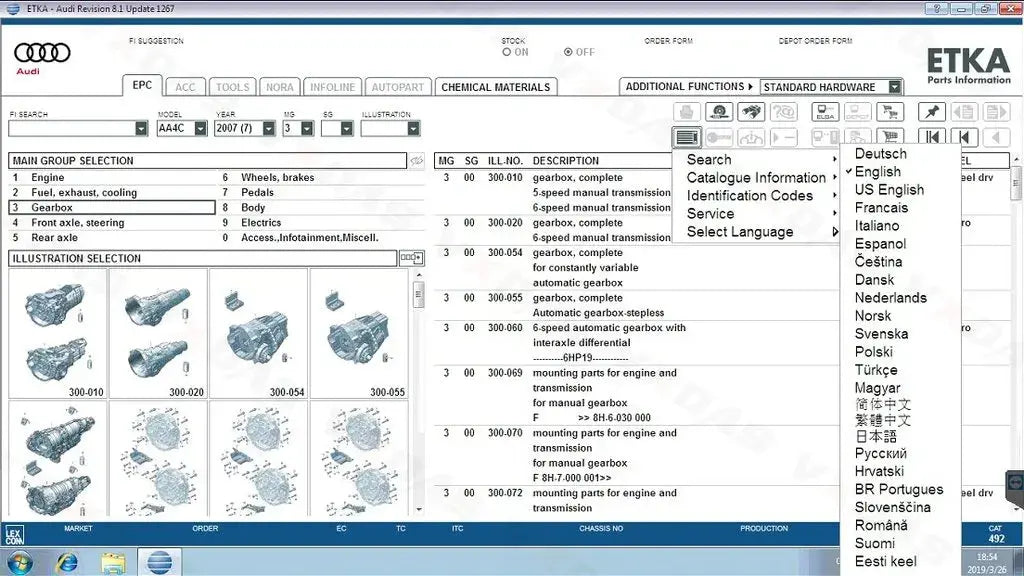Image resolution: width=1024 pixels, height=576 pixels.
Task: Choose Deutsch from the language list
Action: pyautogui.click(x=880, y=154)
